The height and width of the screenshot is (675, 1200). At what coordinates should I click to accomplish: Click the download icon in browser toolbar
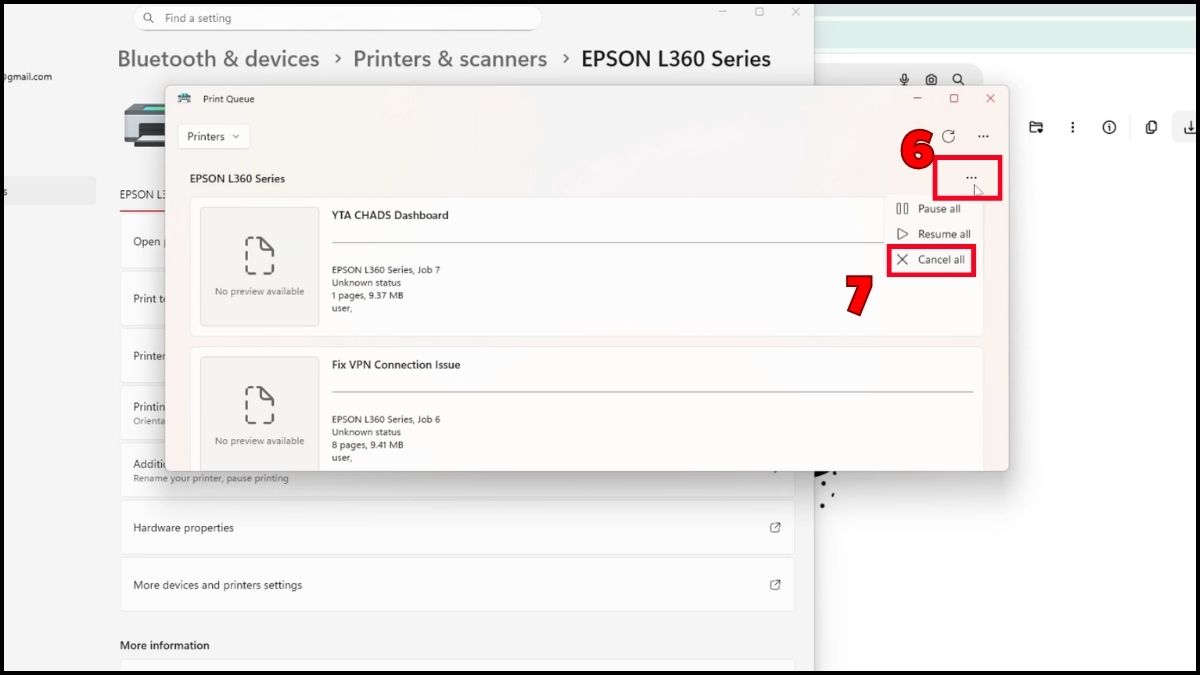click(x=1190, y=128)
